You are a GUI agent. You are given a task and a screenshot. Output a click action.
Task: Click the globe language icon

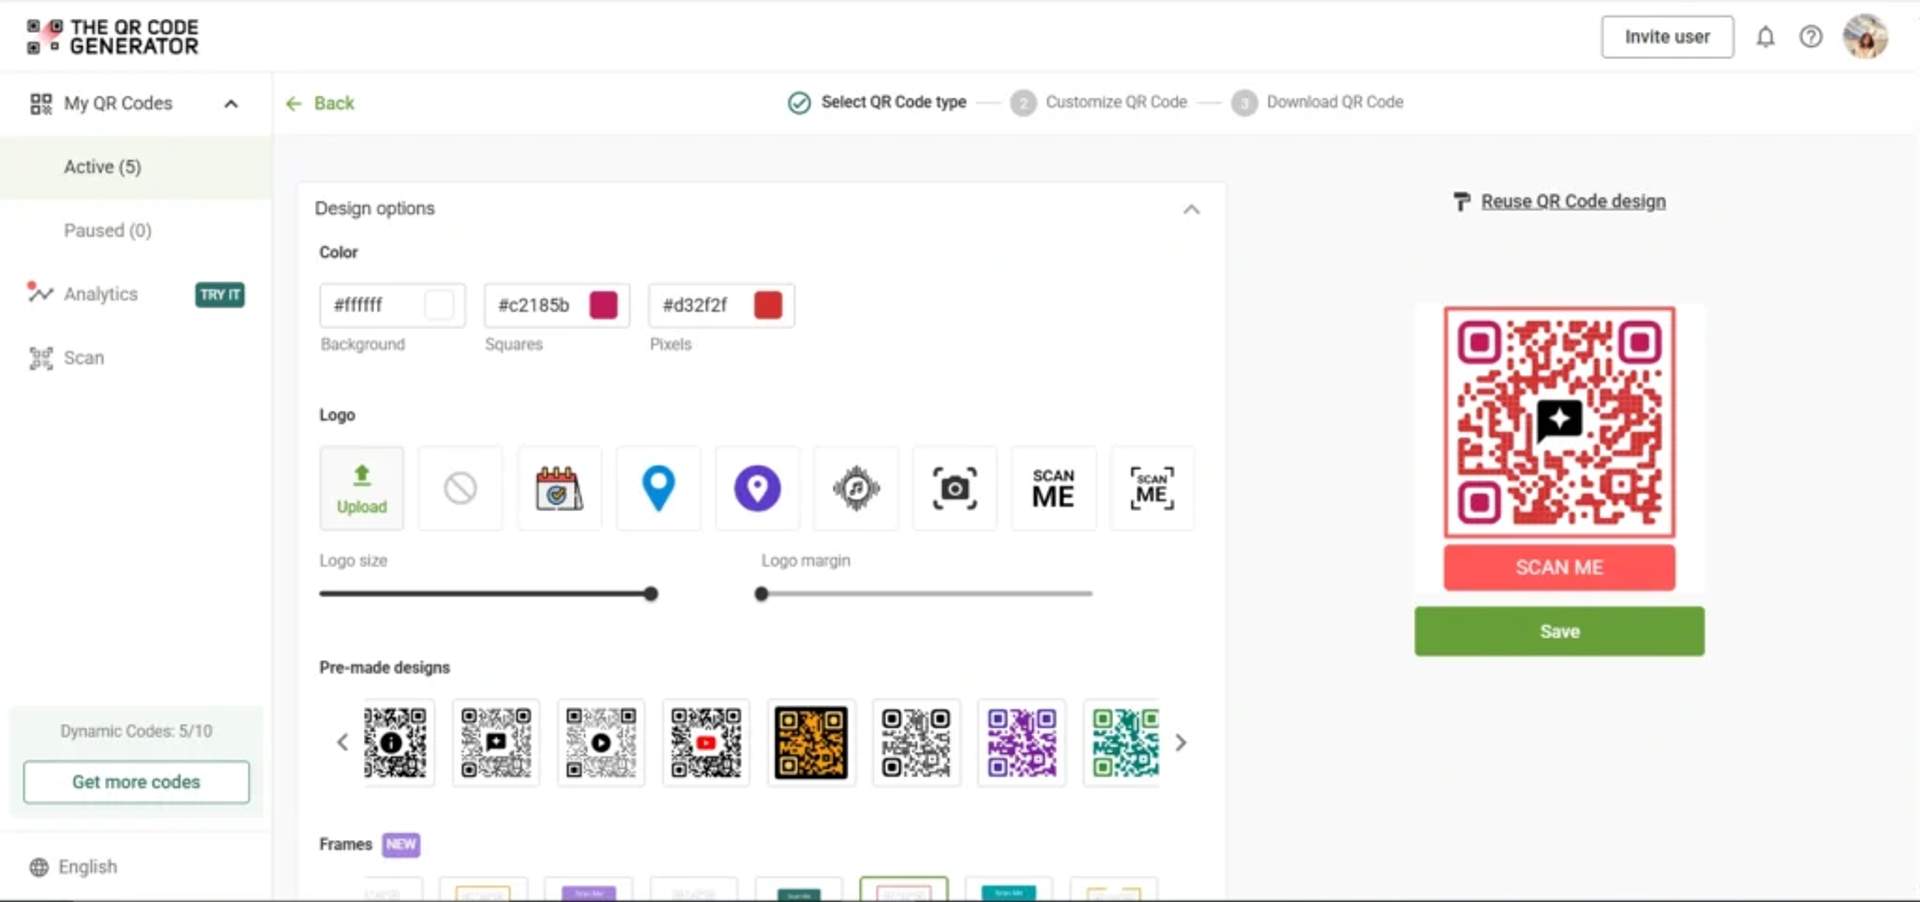[39, 867]
